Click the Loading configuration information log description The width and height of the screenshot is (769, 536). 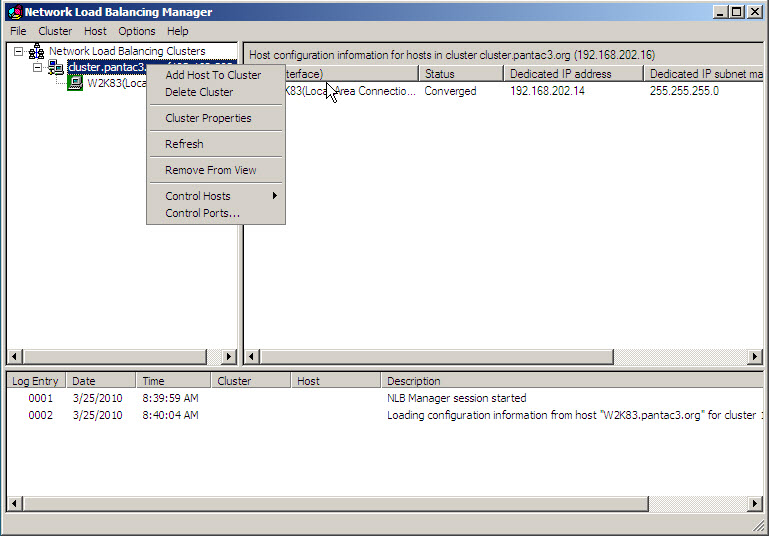click(x=575, y=415)
